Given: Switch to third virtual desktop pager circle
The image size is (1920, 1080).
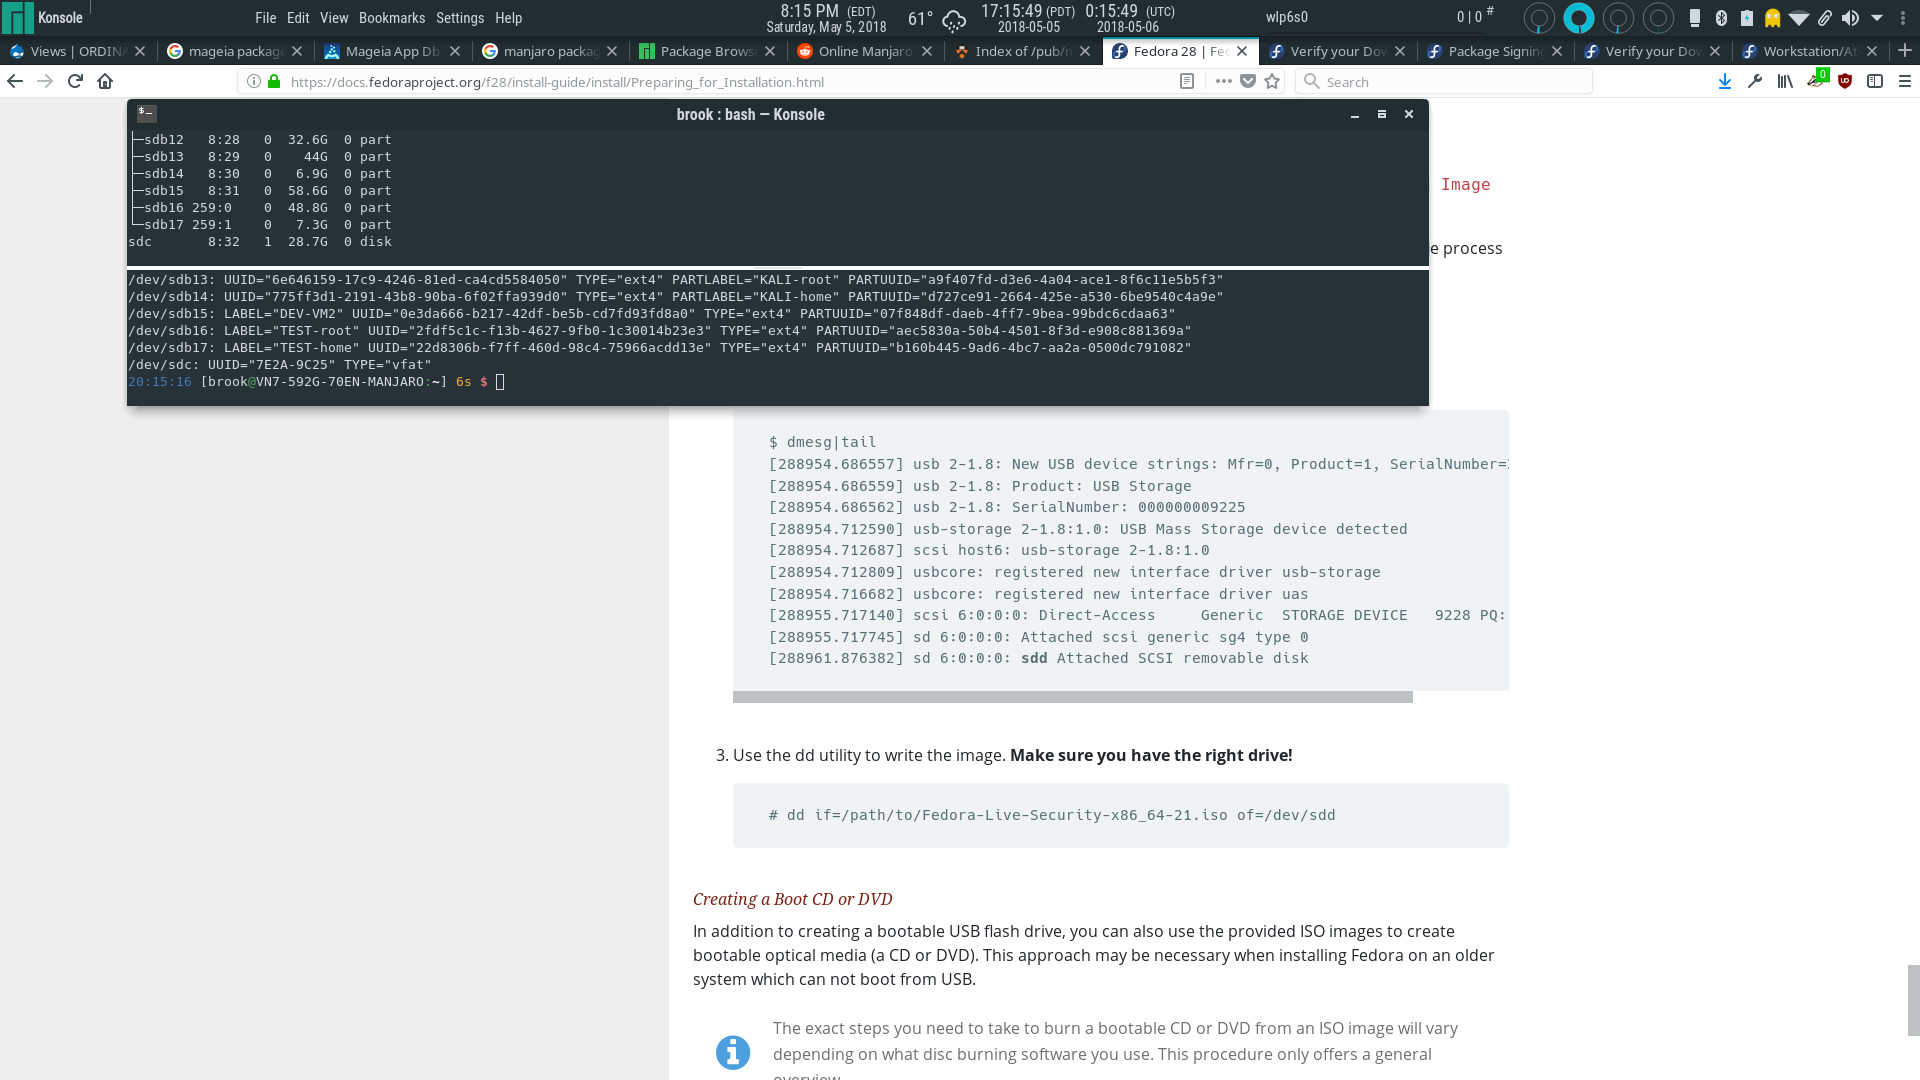Looking at the screenshot, I should (1618, 17).
